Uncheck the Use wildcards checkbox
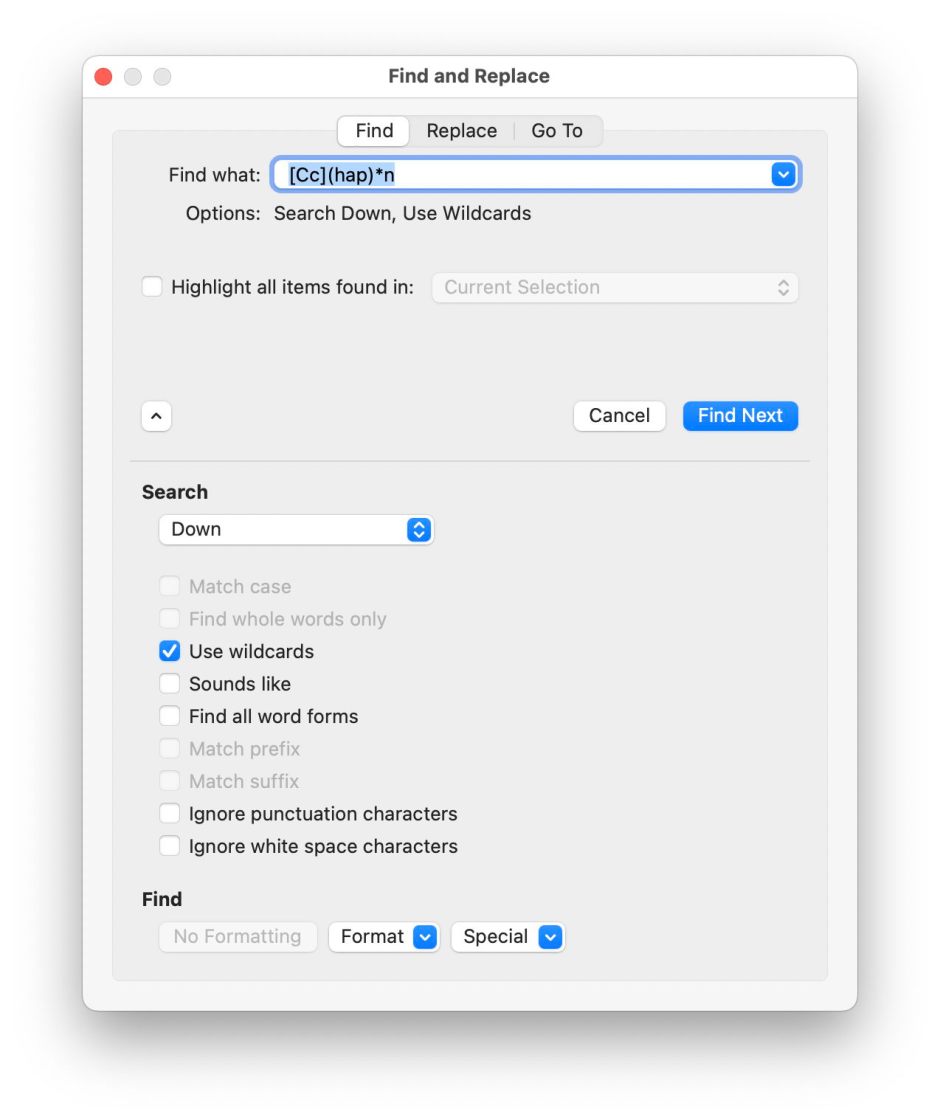940x1120 pixels. [170, 651]
